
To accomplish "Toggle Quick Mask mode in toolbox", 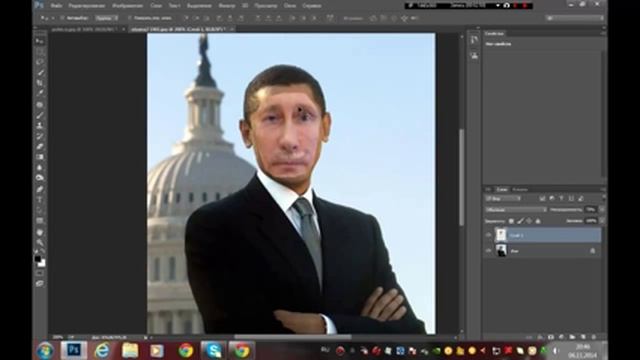I will (40, 273).
